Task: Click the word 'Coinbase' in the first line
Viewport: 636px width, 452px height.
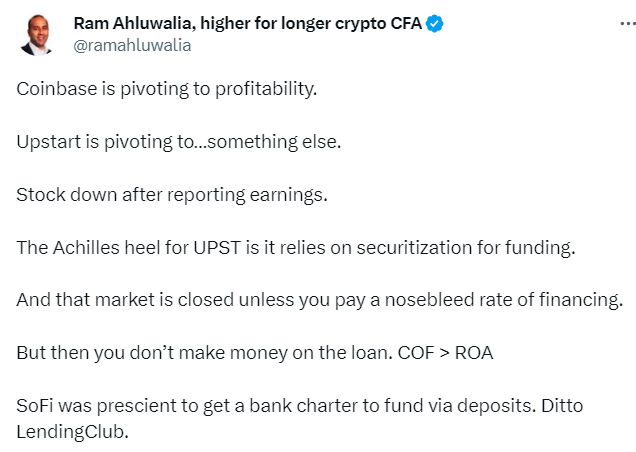Action: point(56,89)
